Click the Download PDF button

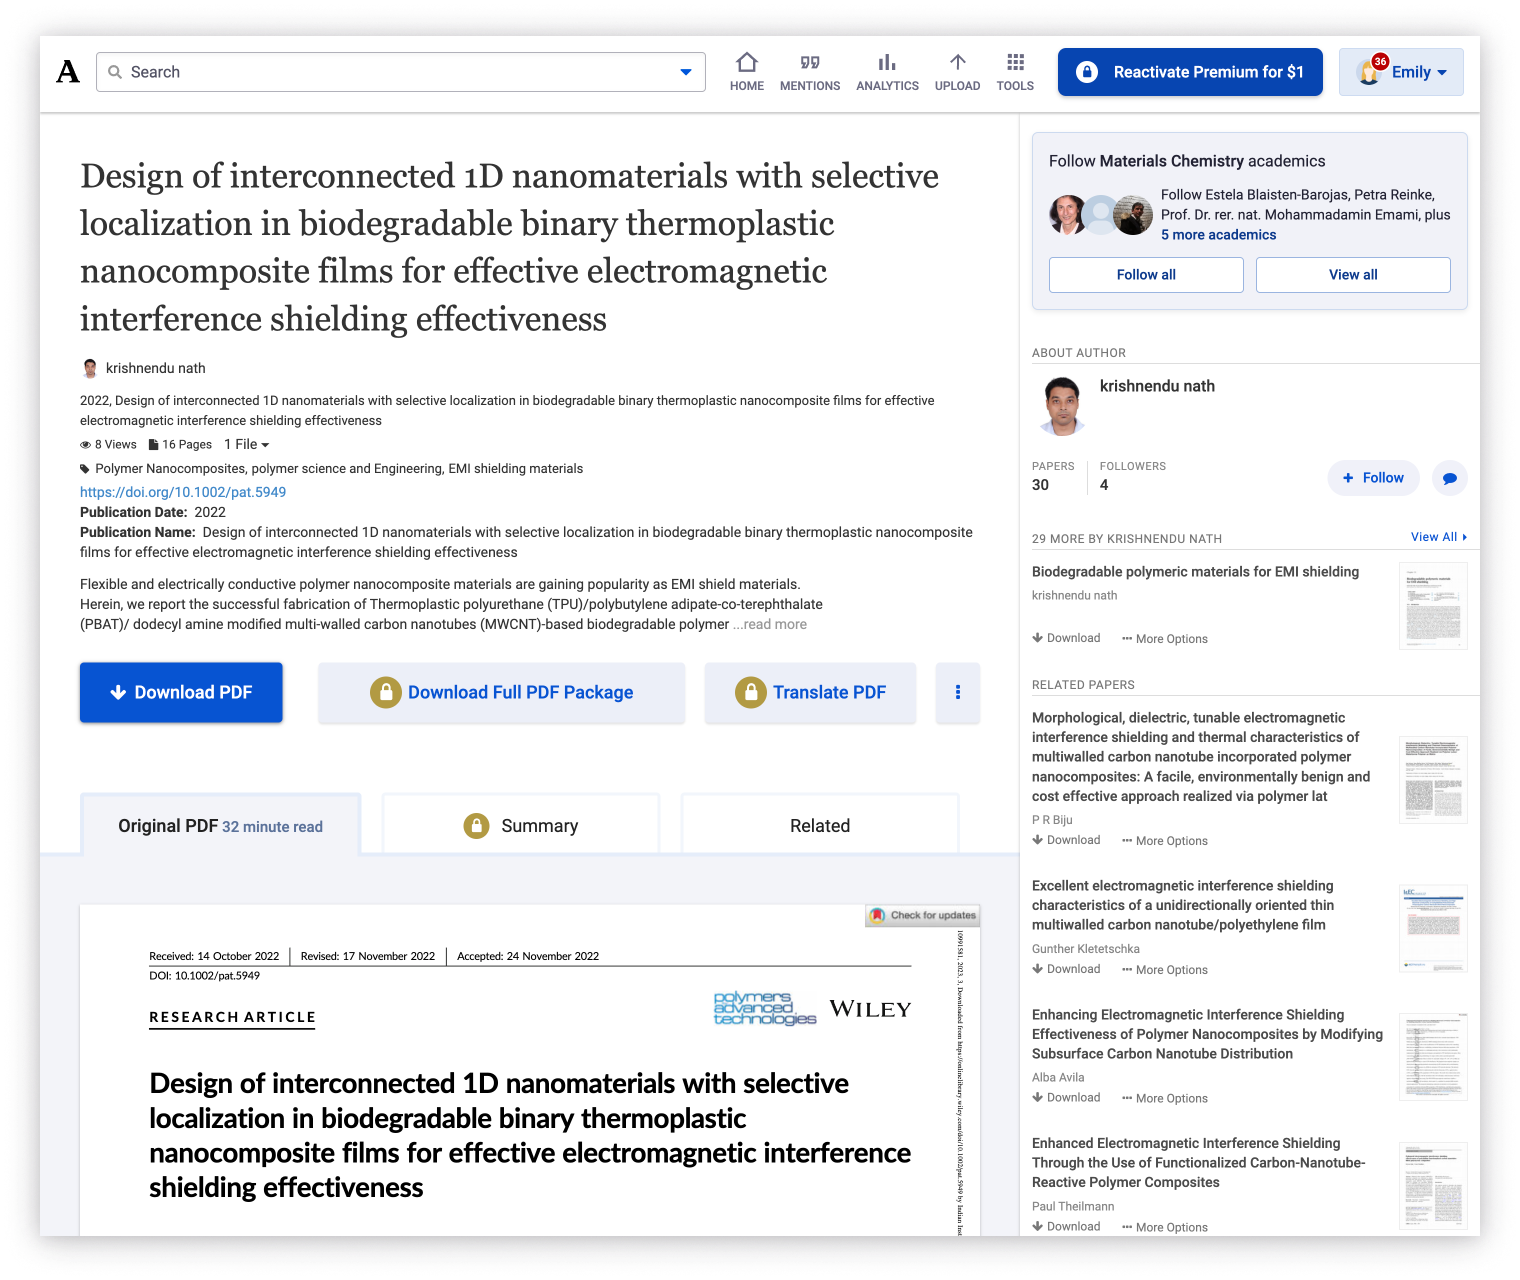[x=181, y=692]
